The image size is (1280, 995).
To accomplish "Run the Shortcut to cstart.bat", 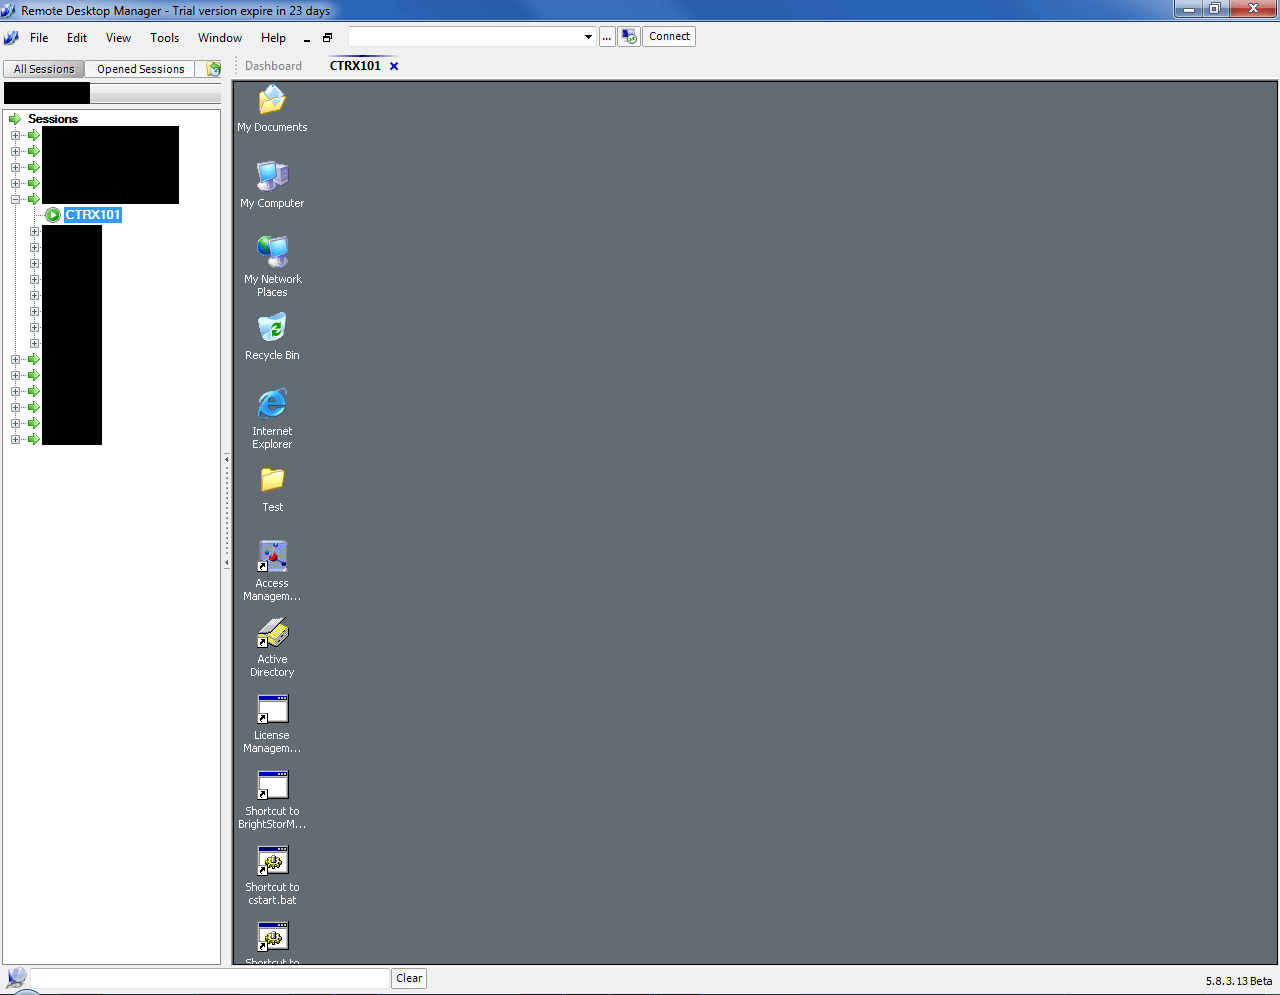I will click(x=271, y=860).
